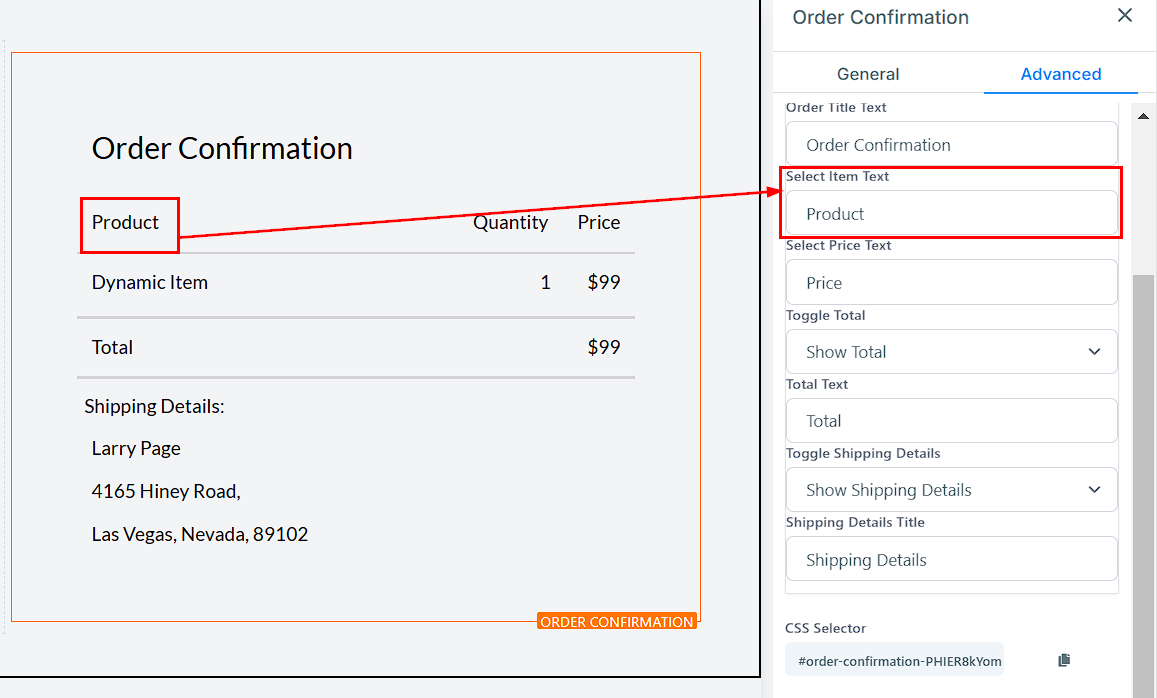The width and height of the screenshot is (1157, 698).
Task: Focus the Shipping Details Title field
Action: (x=951, y=560)
